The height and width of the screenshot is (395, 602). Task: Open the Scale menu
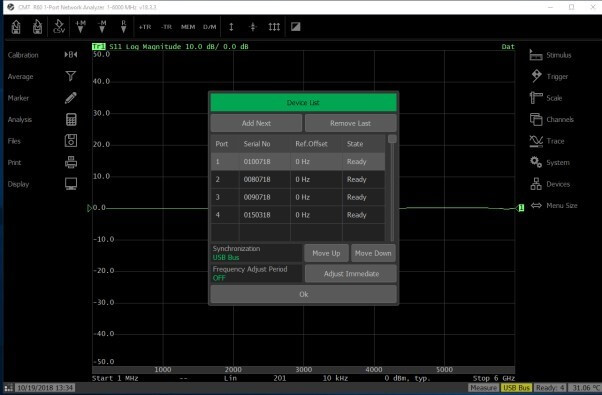point(554,98)
